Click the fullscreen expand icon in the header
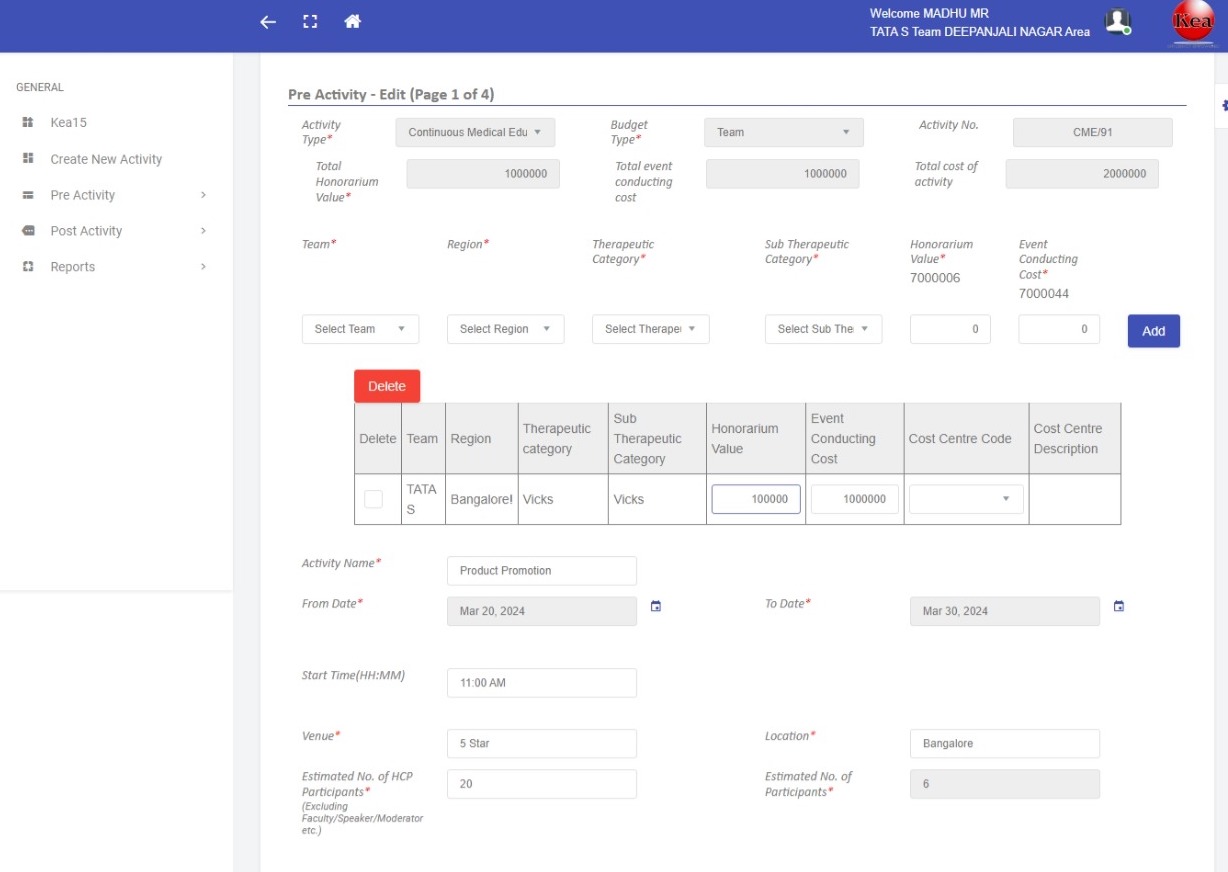 tap(310, 21)
